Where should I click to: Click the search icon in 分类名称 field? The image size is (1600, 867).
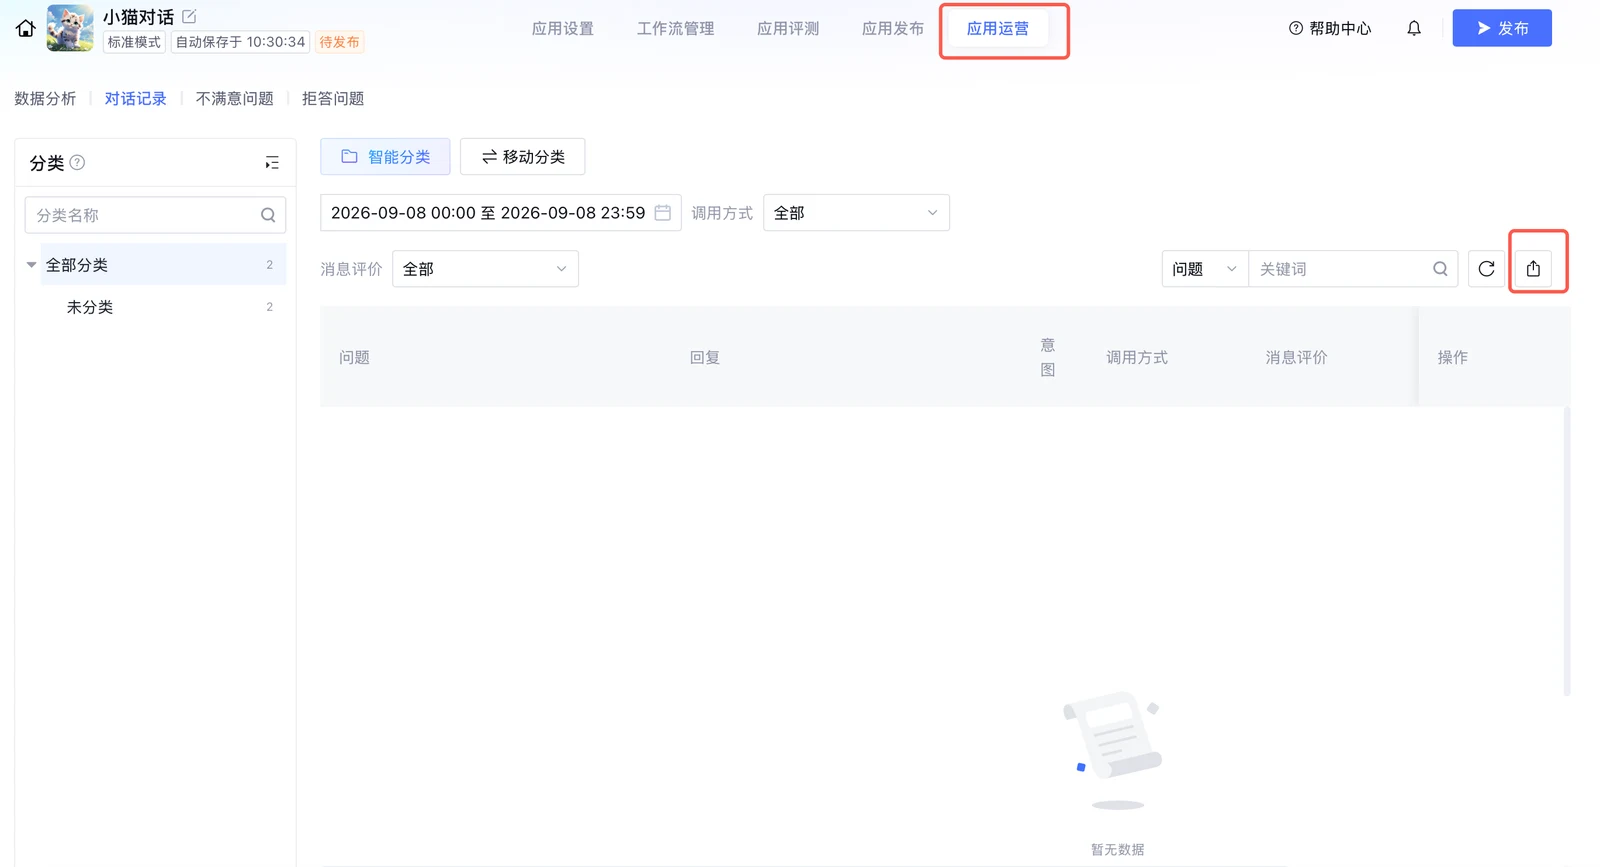click(268, 215)
